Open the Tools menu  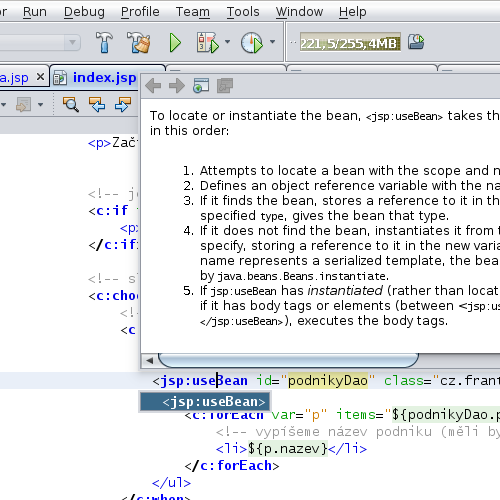pos(243,12)
